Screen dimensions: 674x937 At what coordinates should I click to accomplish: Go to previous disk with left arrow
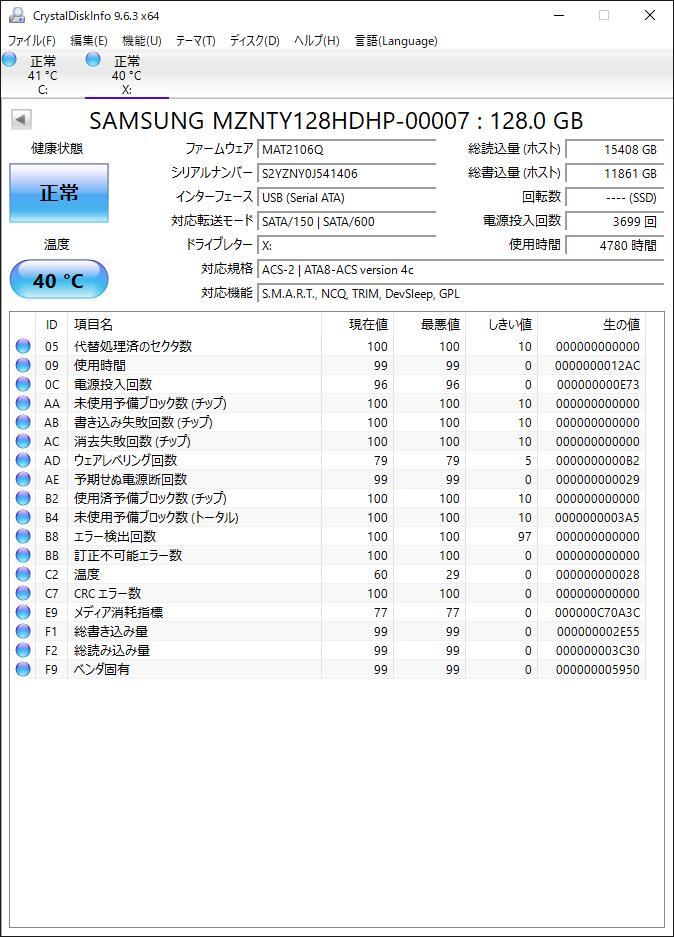(x=21, y=120)
